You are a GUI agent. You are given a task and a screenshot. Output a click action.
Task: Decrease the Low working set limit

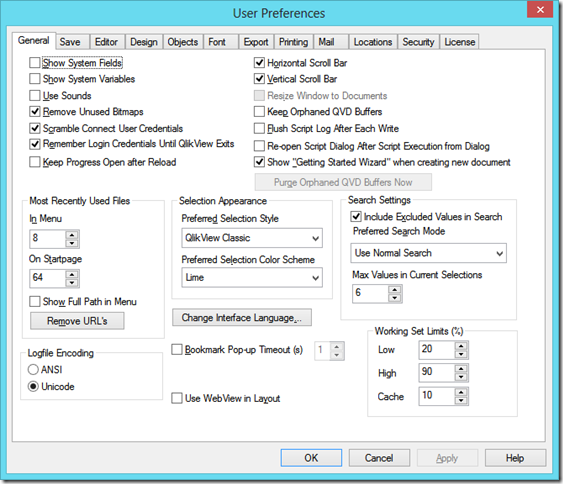[x=461, y=354]
